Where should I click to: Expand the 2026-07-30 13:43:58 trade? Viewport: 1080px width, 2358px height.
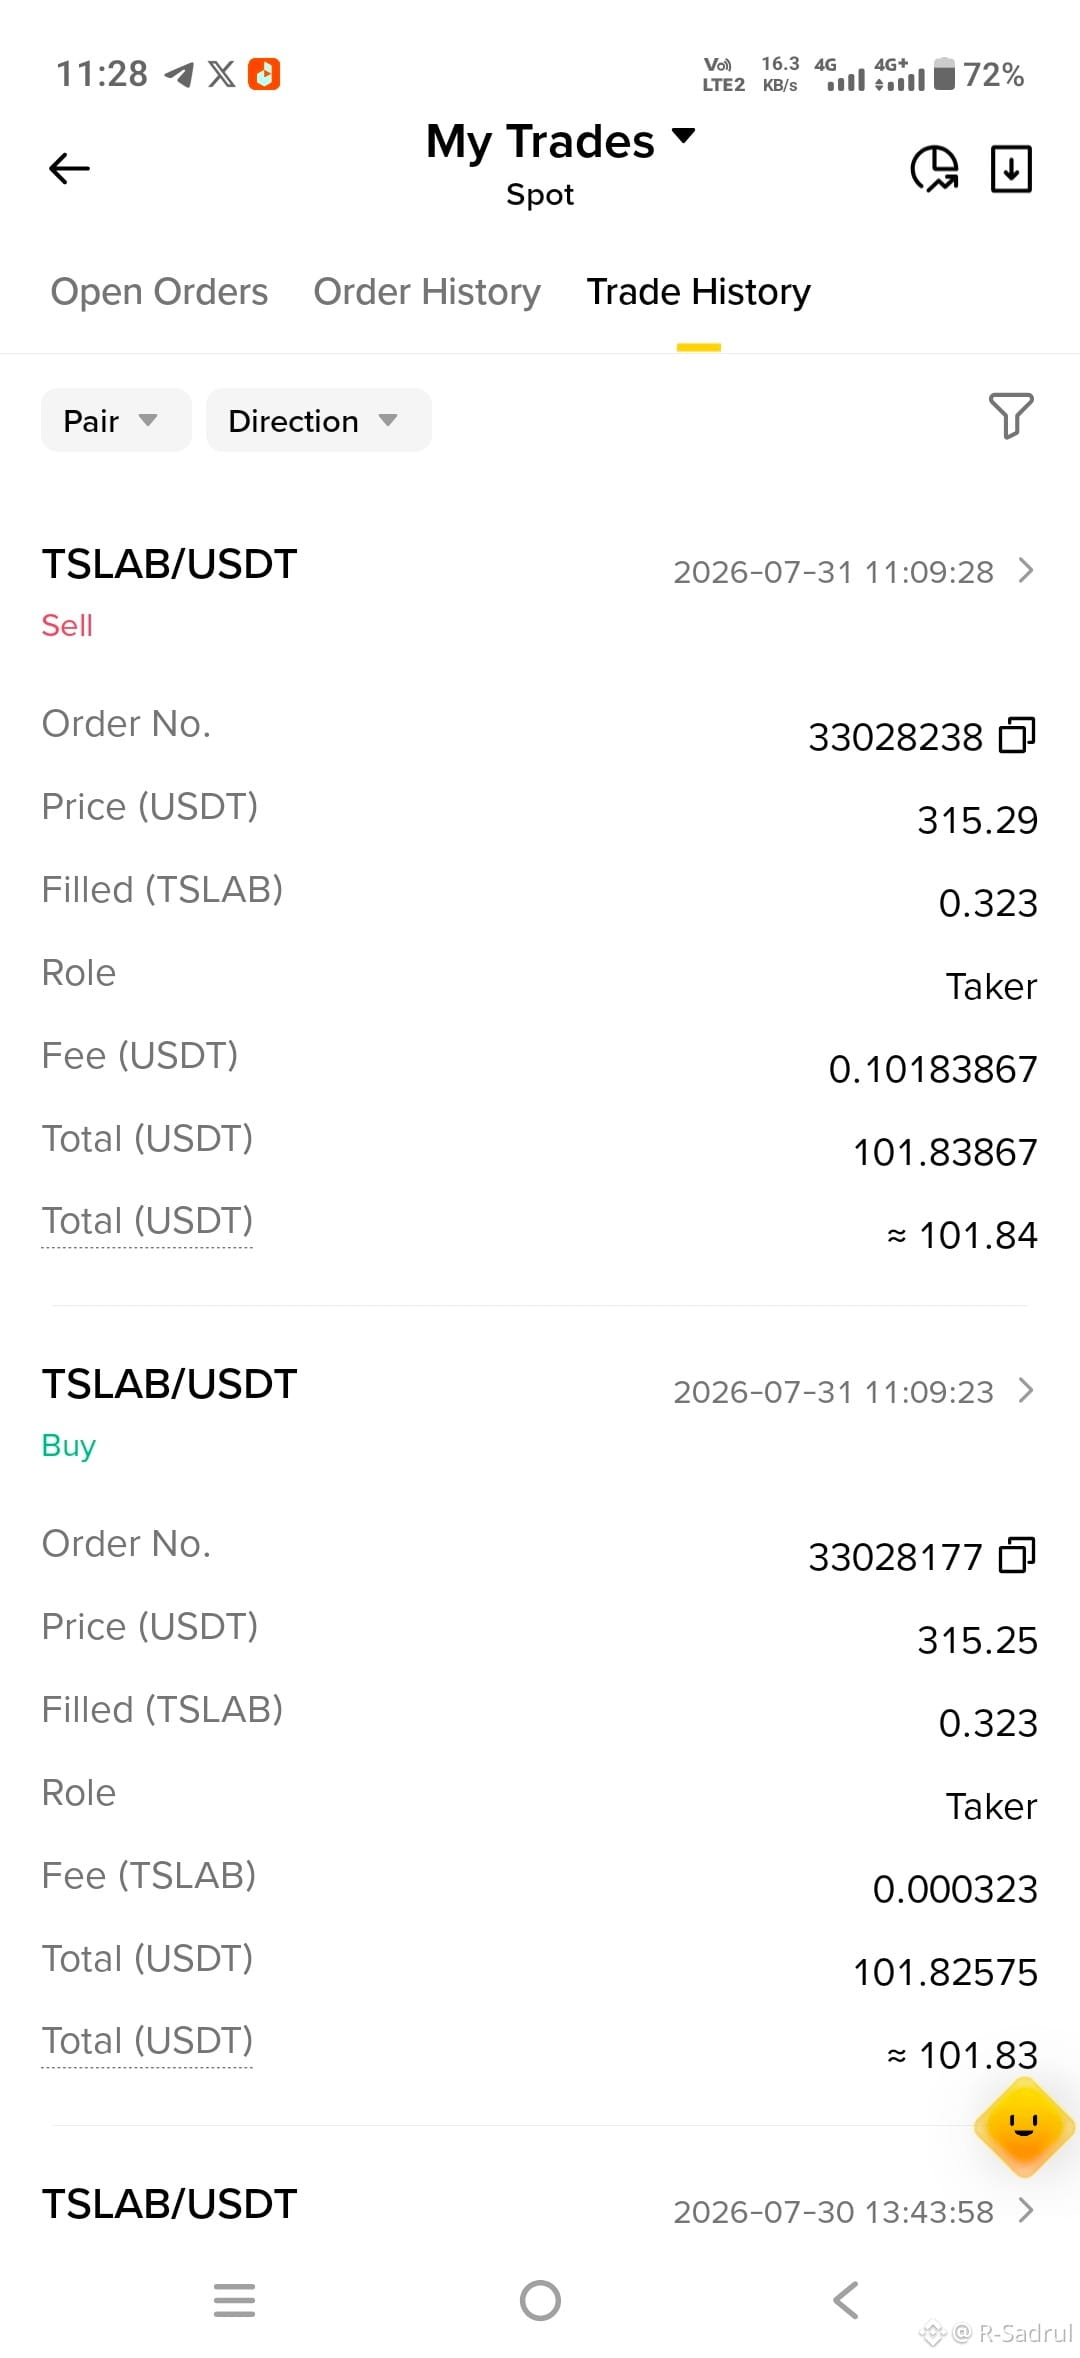point(1025,2210)
